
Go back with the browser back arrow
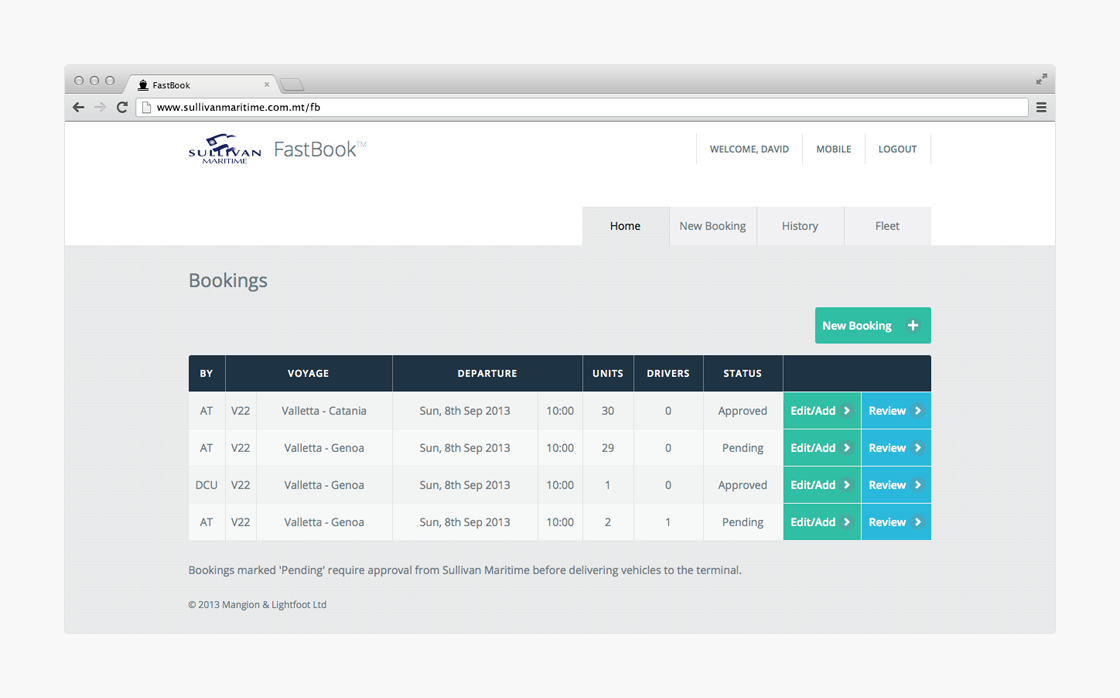[x=79, y=107]
